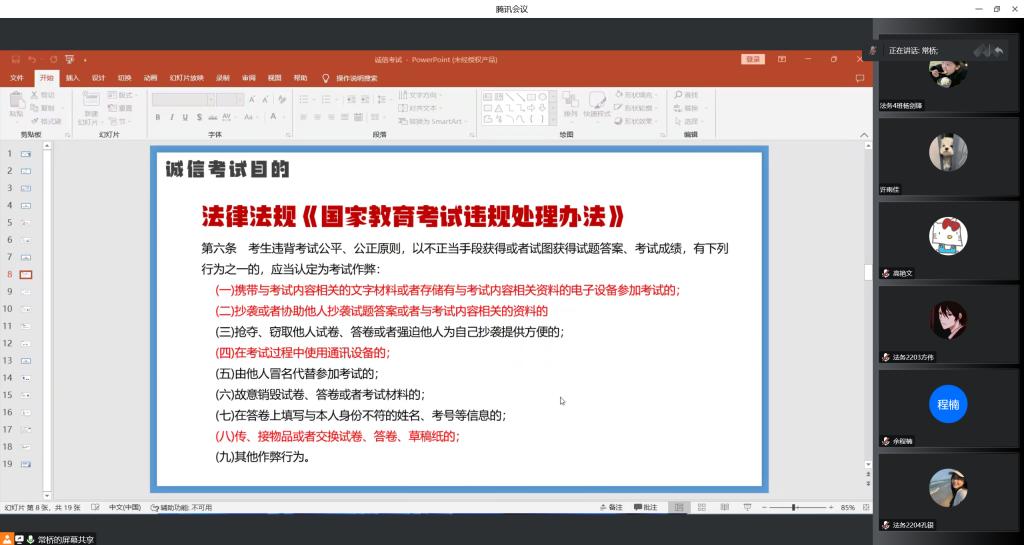Expand the shapes gallery more arrow

(x=553, y=120)
